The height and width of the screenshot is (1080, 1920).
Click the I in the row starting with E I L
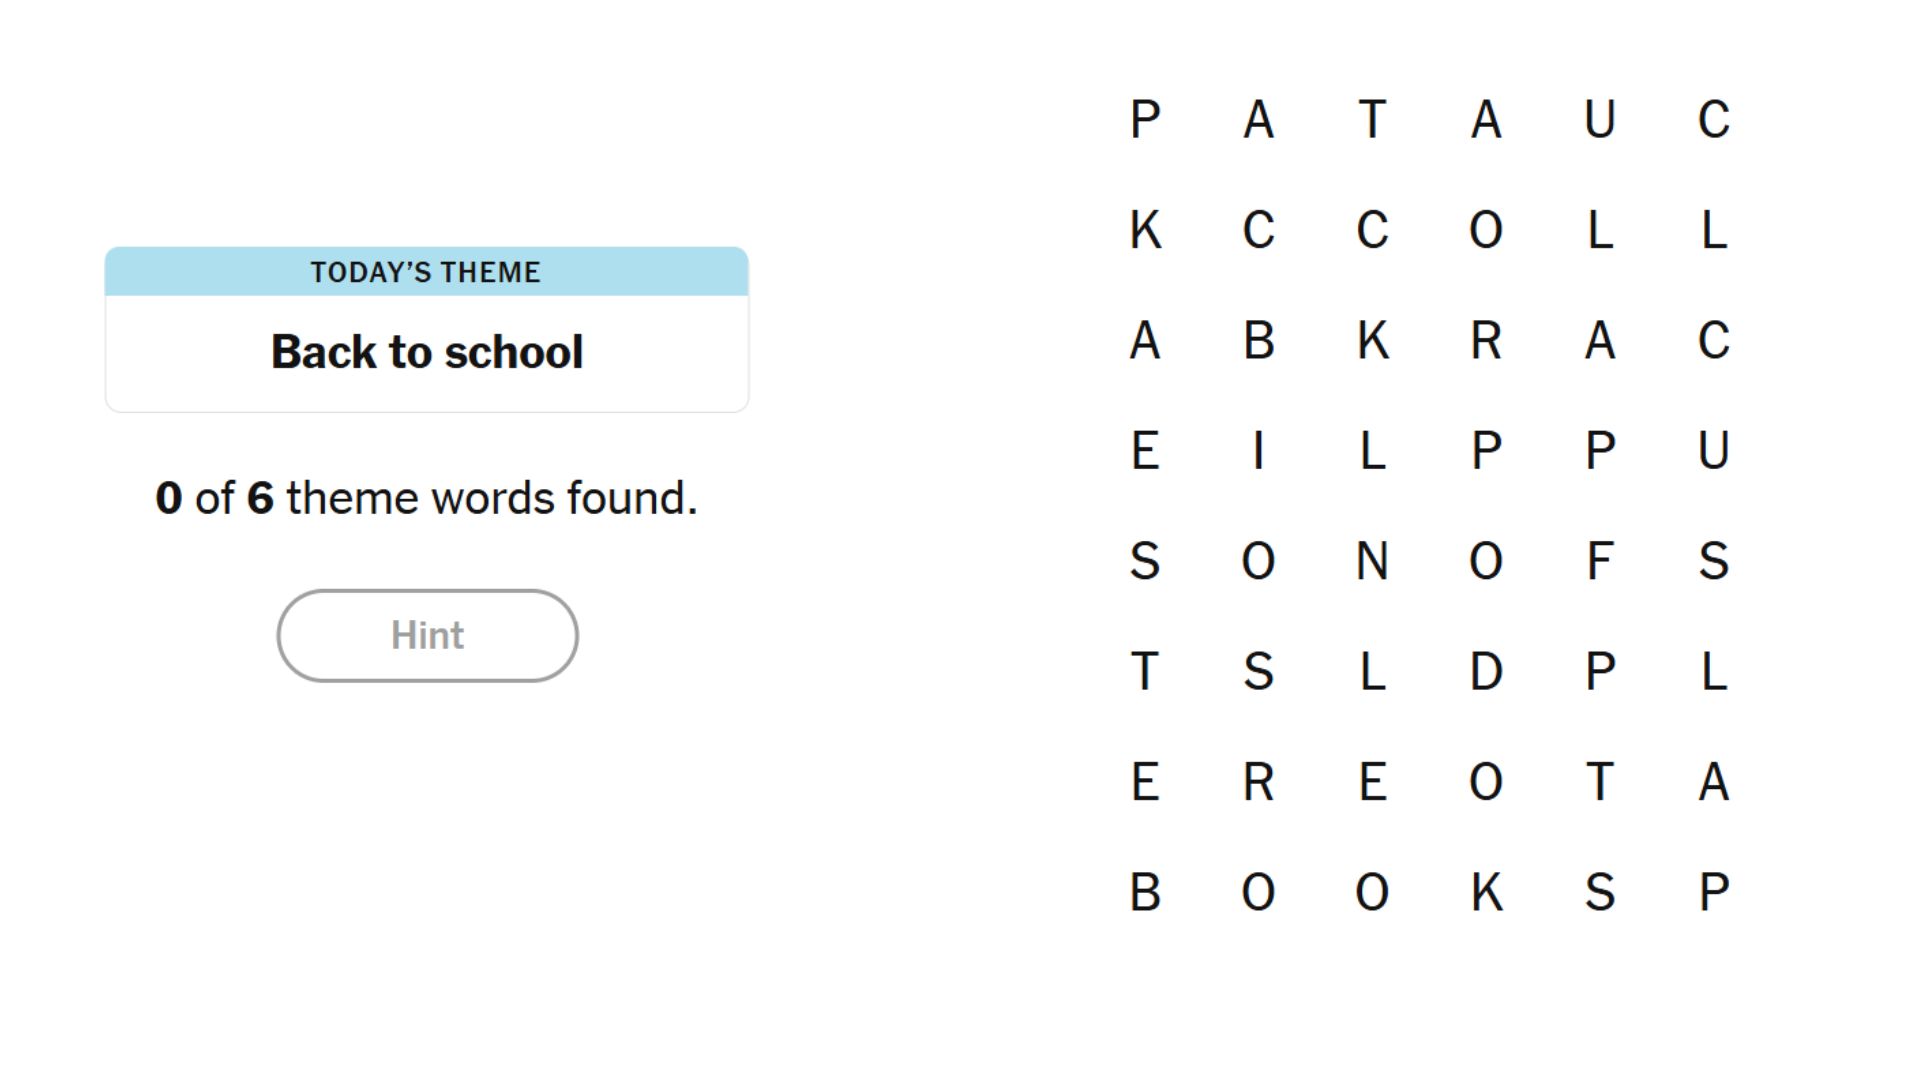(x=1258, y=452)
